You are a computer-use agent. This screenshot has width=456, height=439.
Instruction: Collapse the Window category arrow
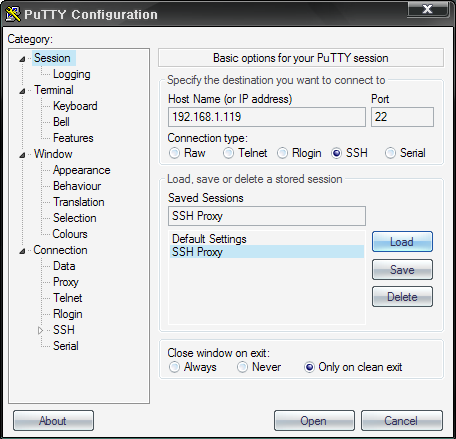[22, 155]
